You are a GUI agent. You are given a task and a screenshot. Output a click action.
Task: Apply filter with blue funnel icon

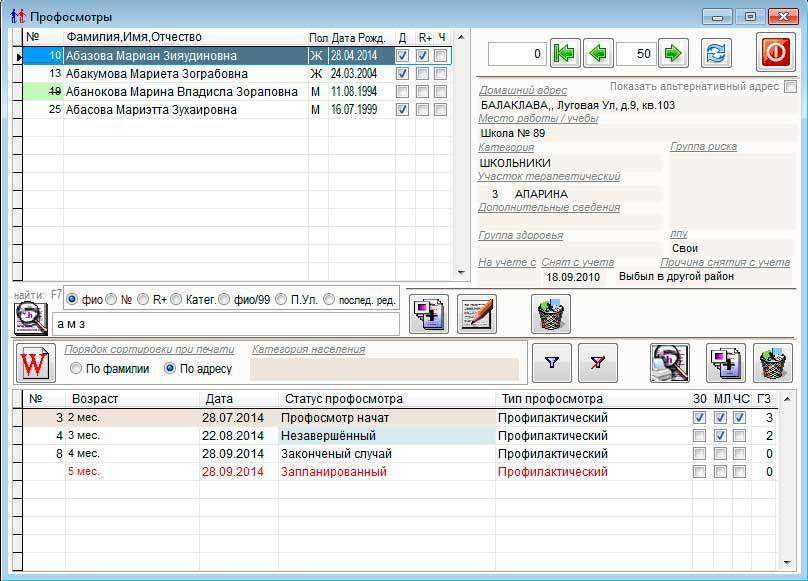point(551,363)
